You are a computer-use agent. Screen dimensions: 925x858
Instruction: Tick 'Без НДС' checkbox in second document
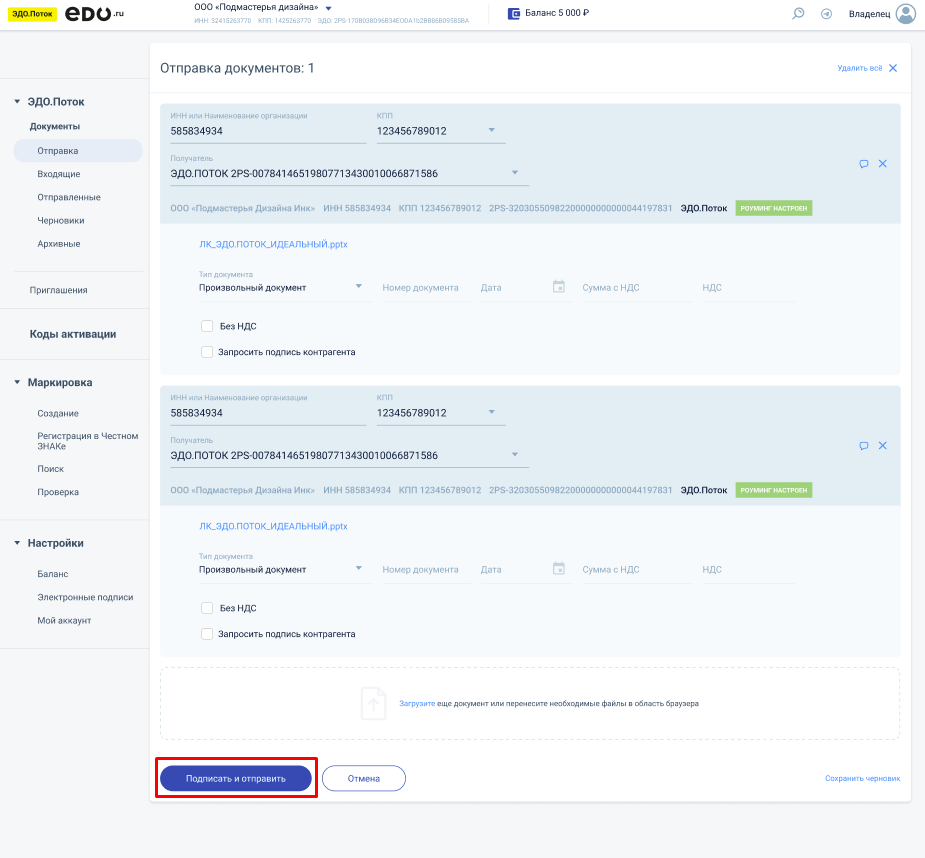coord(207,608)
